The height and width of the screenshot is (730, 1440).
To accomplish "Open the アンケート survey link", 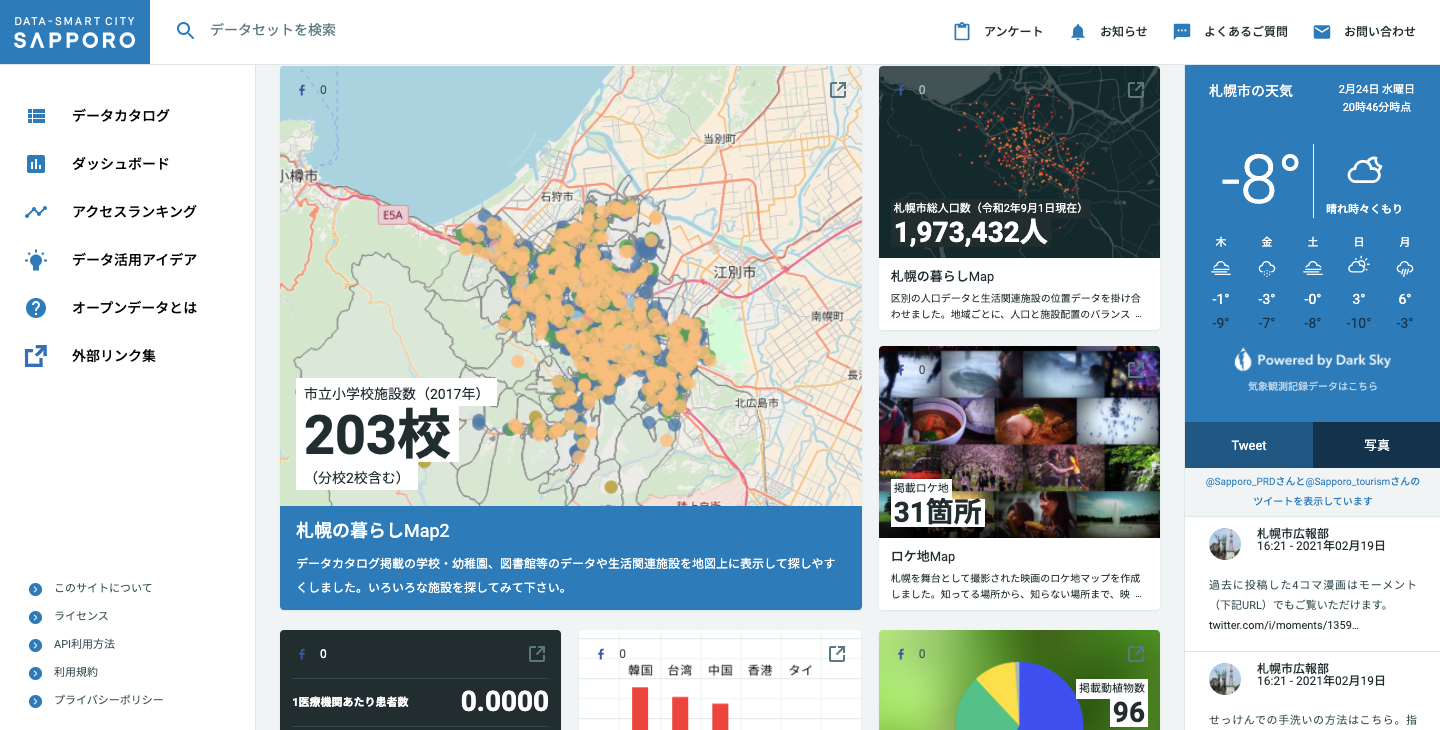I will [x=1013, y=32].
